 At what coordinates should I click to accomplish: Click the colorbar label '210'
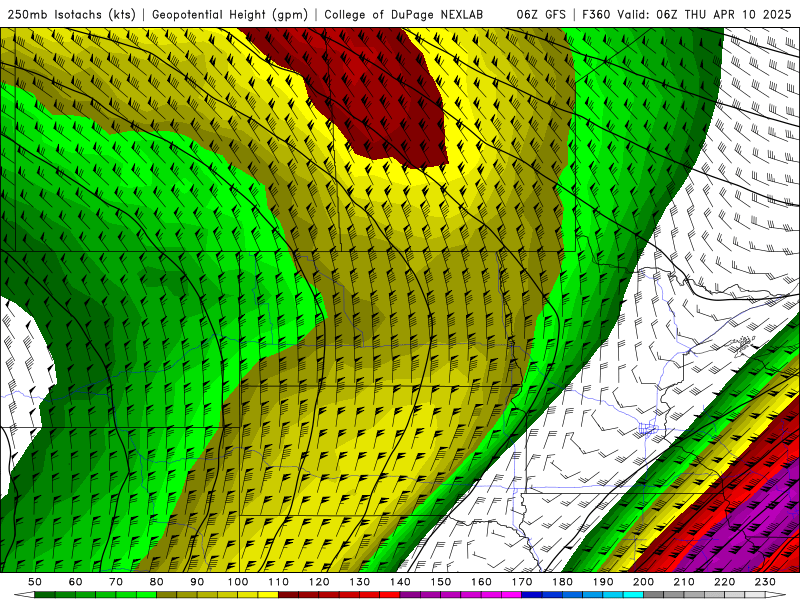pyautogui.click(x=684, y=582)
